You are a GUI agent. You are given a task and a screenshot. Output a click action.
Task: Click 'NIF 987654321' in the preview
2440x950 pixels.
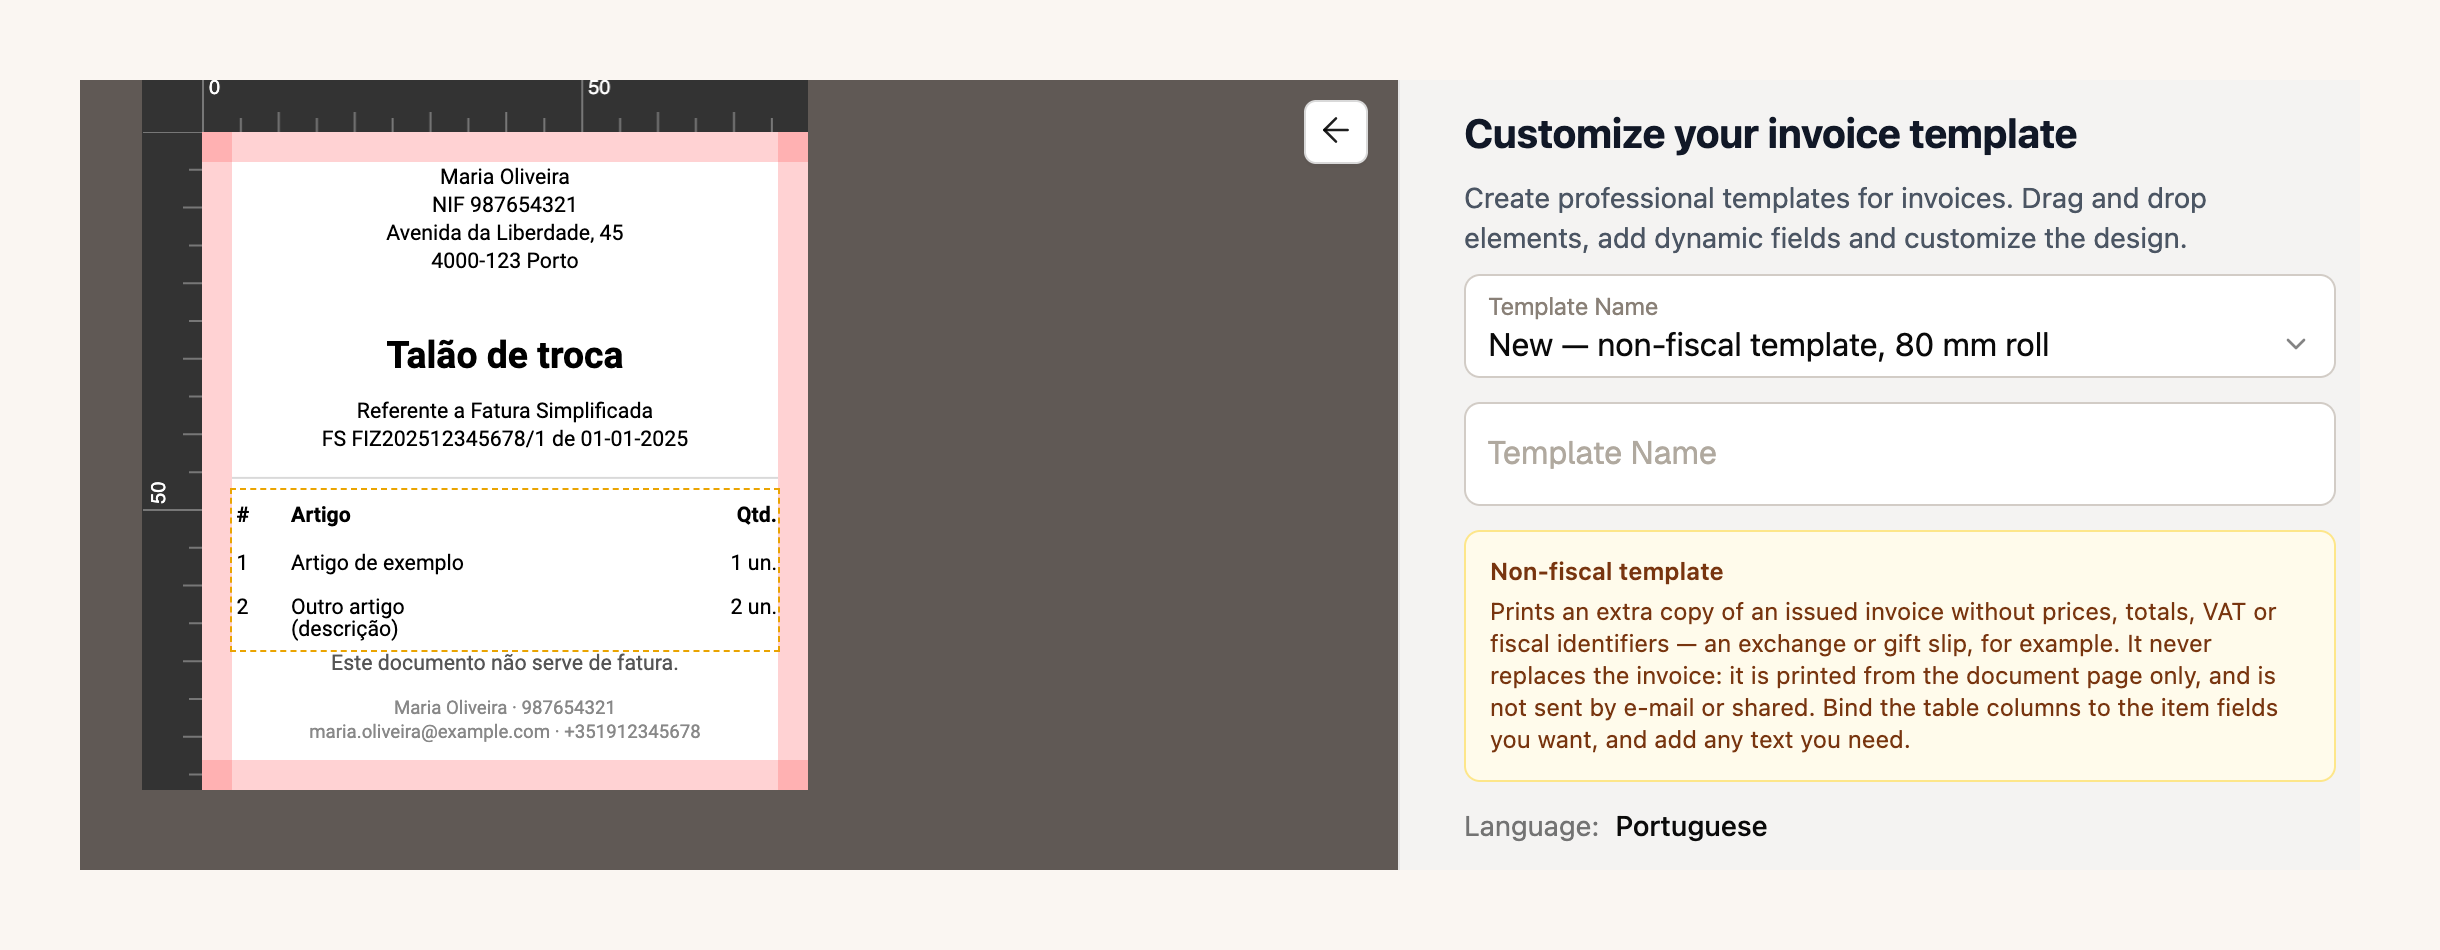(504, 205)
